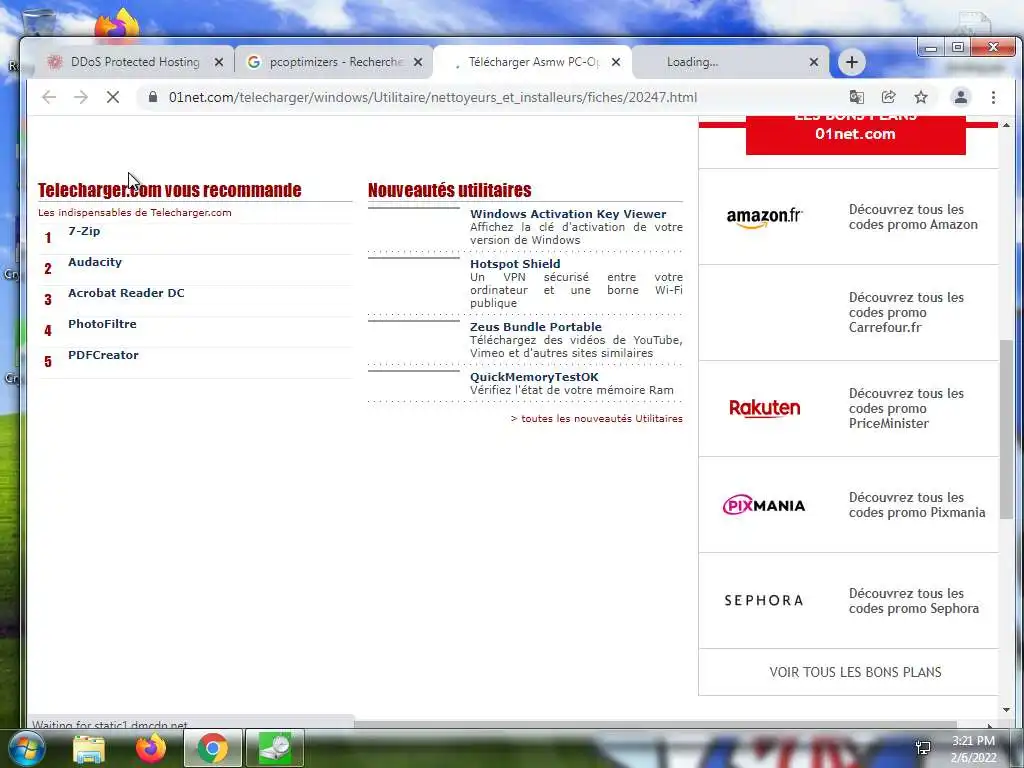Close the pcoptimizers Google search tab
The width and height of the screenshot is (1024, 768).
pos(418,62)
